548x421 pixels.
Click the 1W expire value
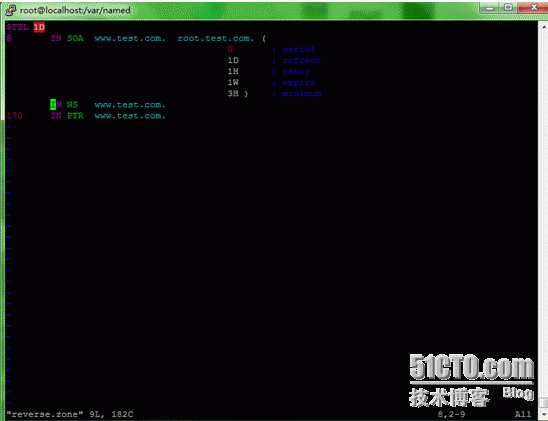click(x=233, y=83)
